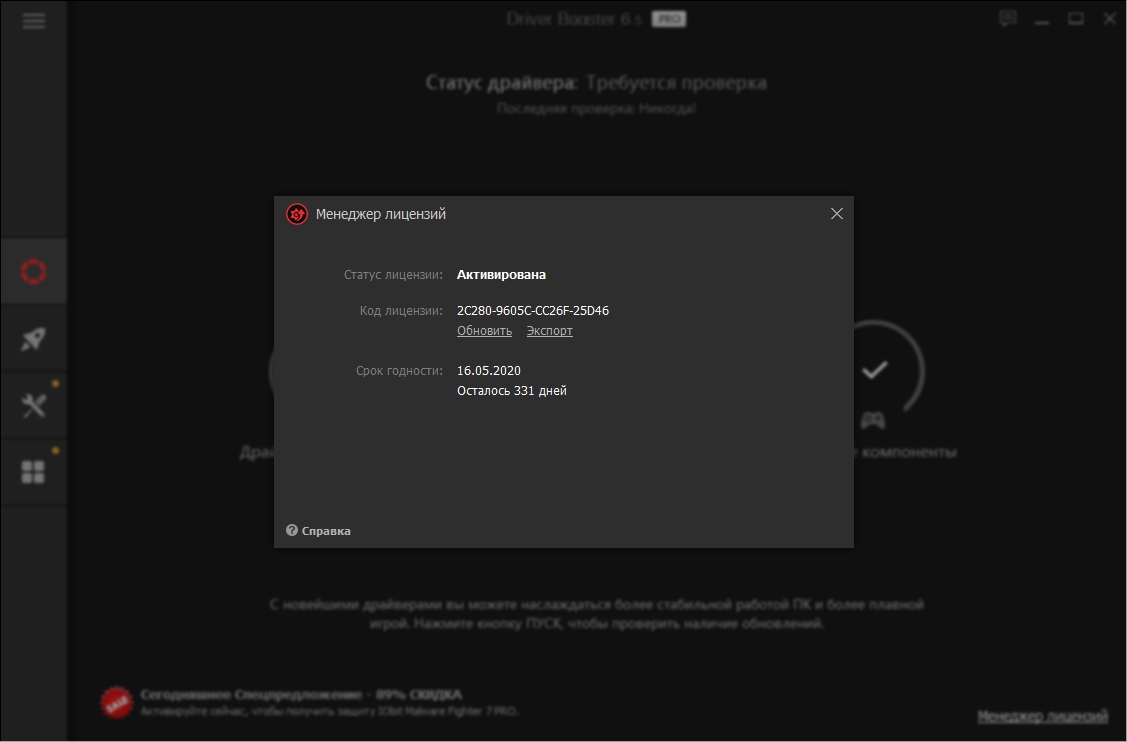Close the License Manager dialog
This screenshot has width=1127, height=742.
[837, 214]
